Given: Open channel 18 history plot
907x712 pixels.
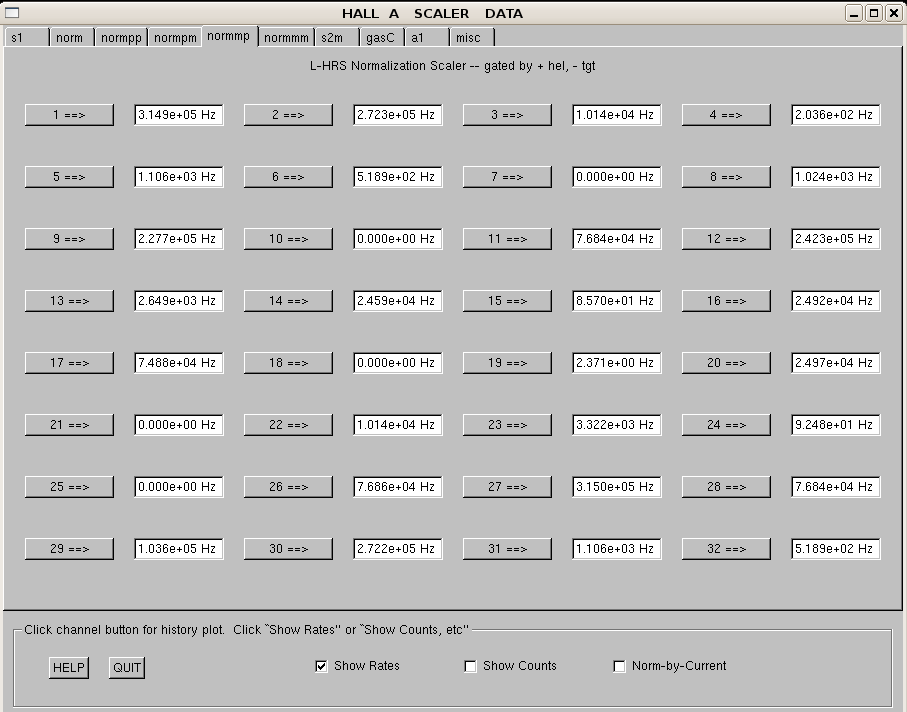Looking at the screenshot, I should click(x=288, y=363).
